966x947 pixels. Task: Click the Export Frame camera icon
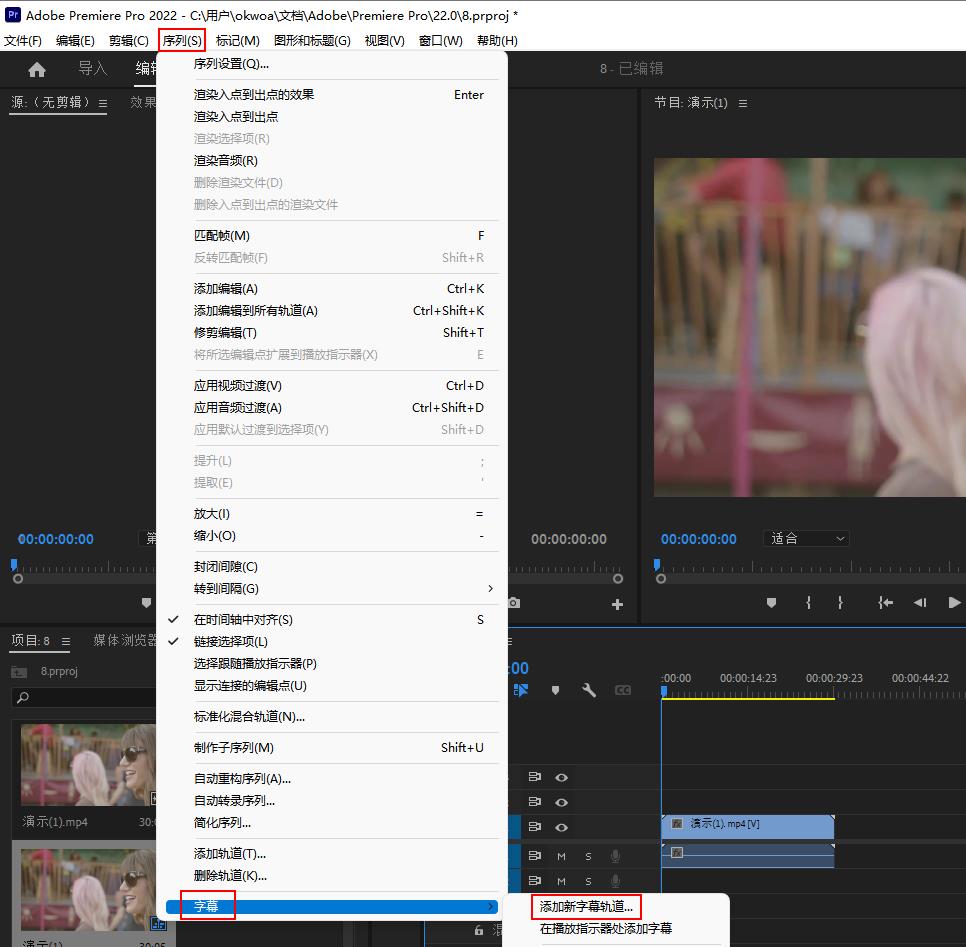tap(513, 603)
